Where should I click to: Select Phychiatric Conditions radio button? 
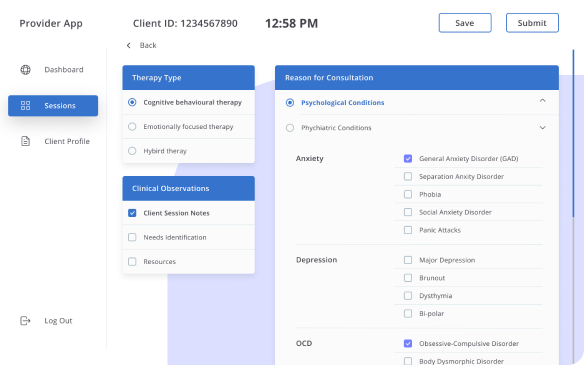pos(290,128)
